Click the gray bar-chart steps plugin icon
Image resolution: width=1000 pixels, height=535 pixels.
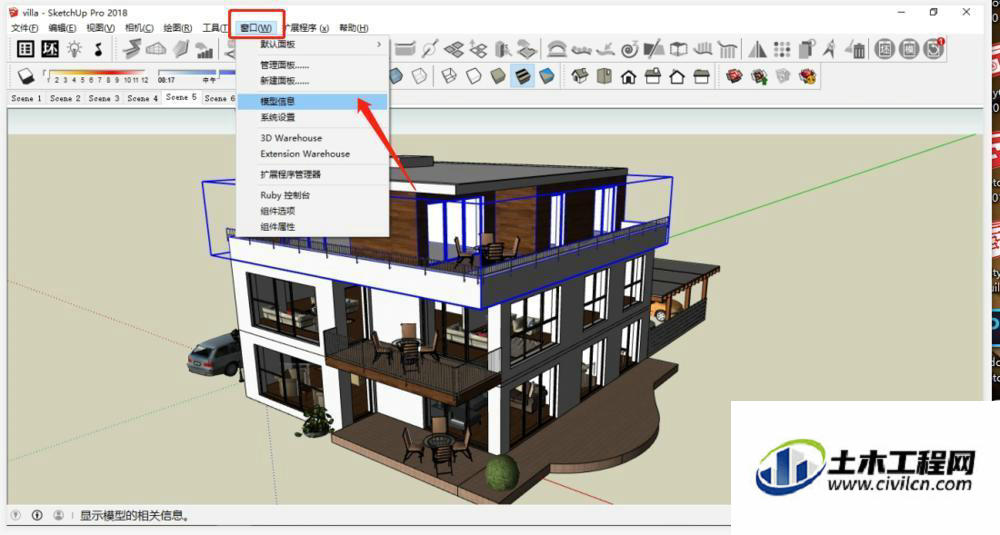[x=204, y=50]
